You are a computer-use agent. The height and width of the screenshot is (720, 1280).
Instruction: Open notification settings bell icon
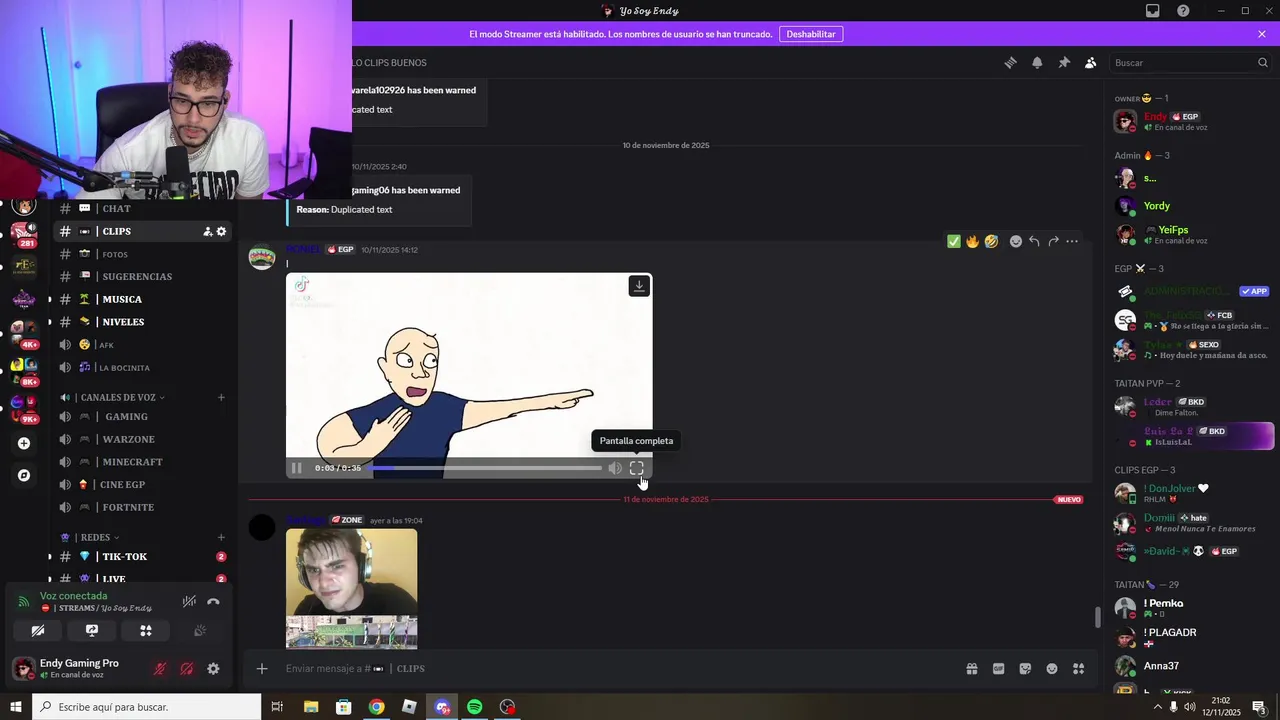(x=1037, y=62)
